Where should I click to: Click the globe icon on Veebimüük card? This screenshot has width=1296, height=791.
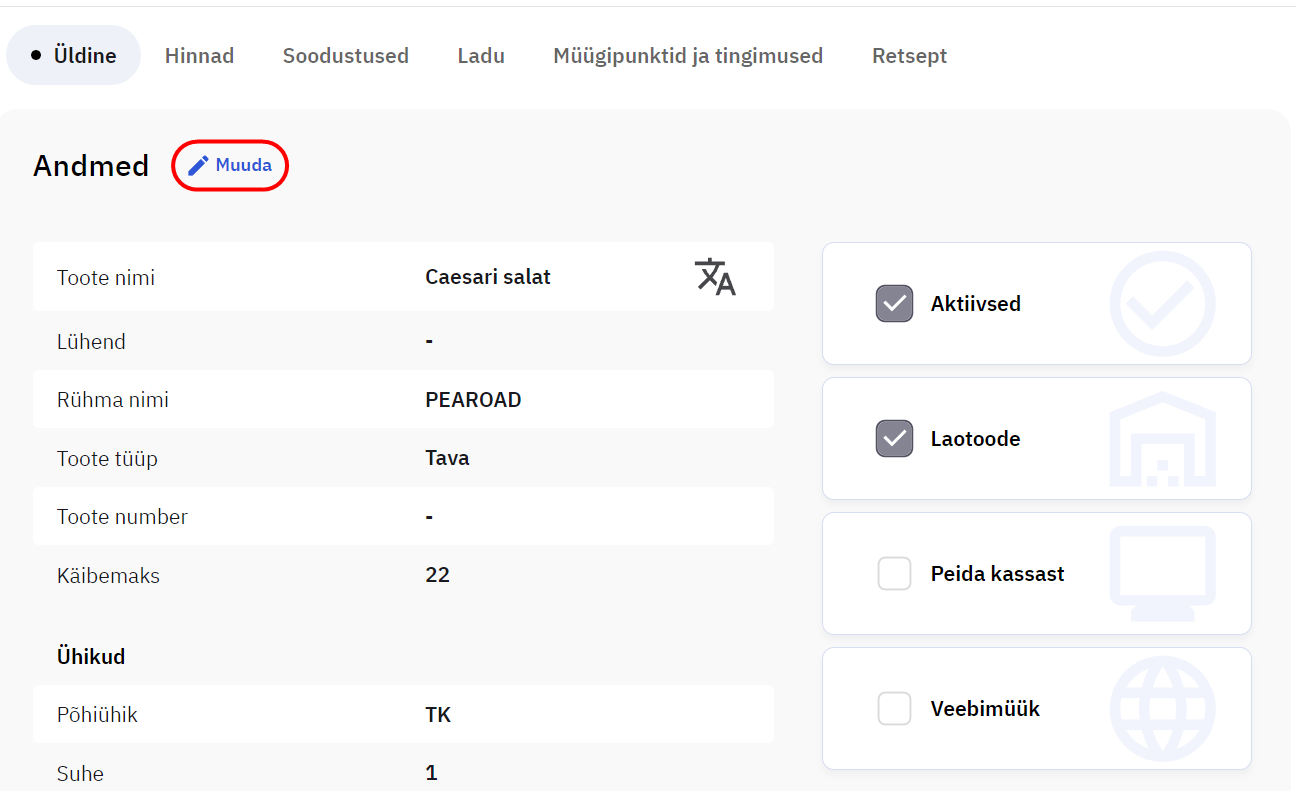coord(1162,708)
